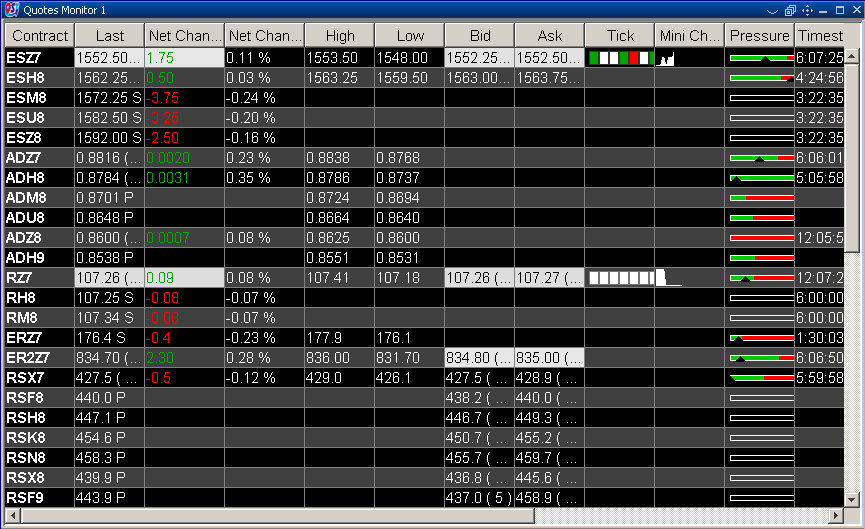Select the ESH8 contract cell
Image resolution: width=865 pixels, height=529 pixels.
[x=40, y=78]
